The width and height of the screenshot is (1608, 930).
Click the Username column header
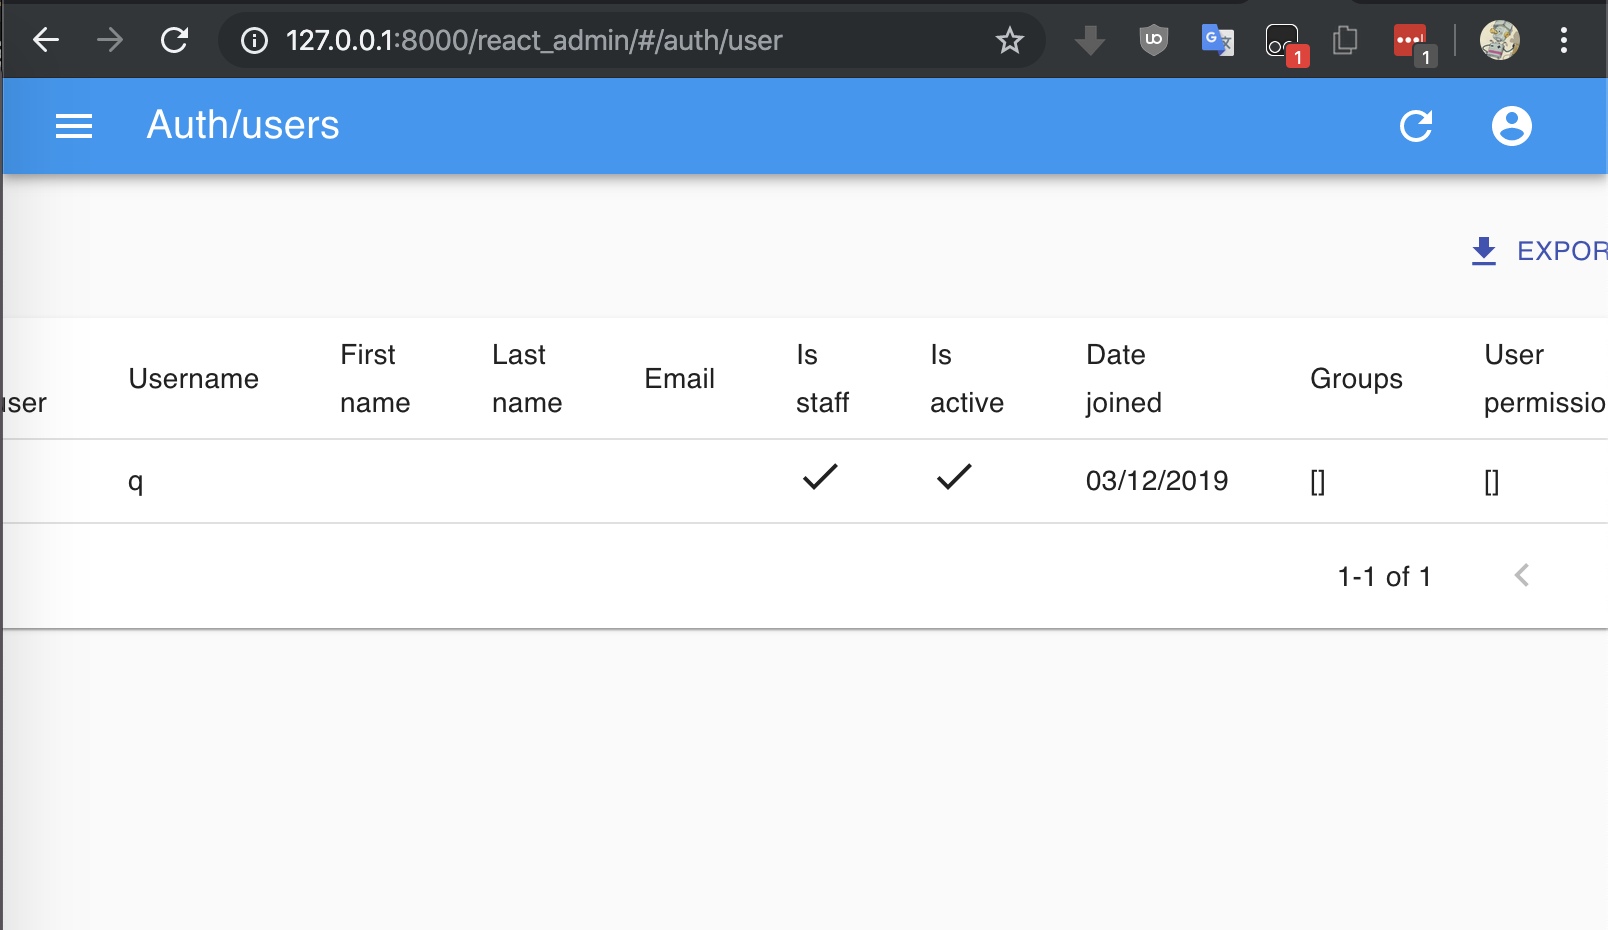coord(194,379)
